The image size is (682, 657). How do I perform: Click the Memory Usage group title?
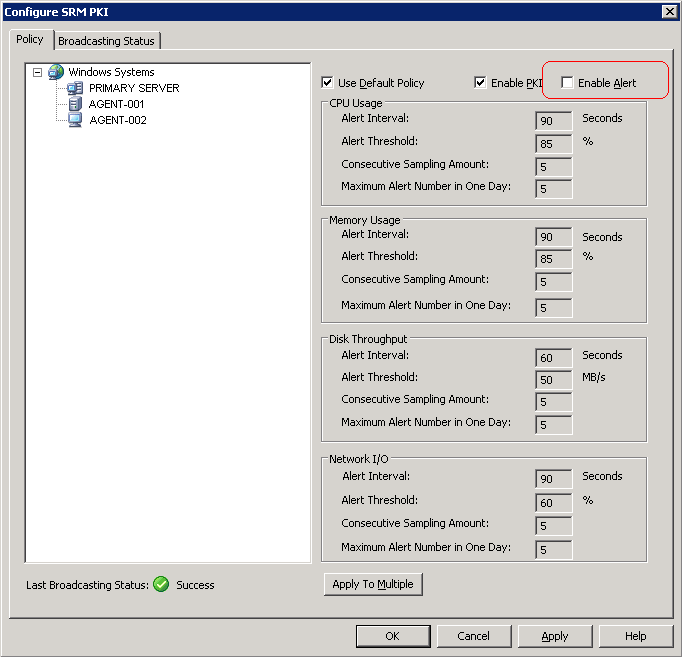pos(364,220)
